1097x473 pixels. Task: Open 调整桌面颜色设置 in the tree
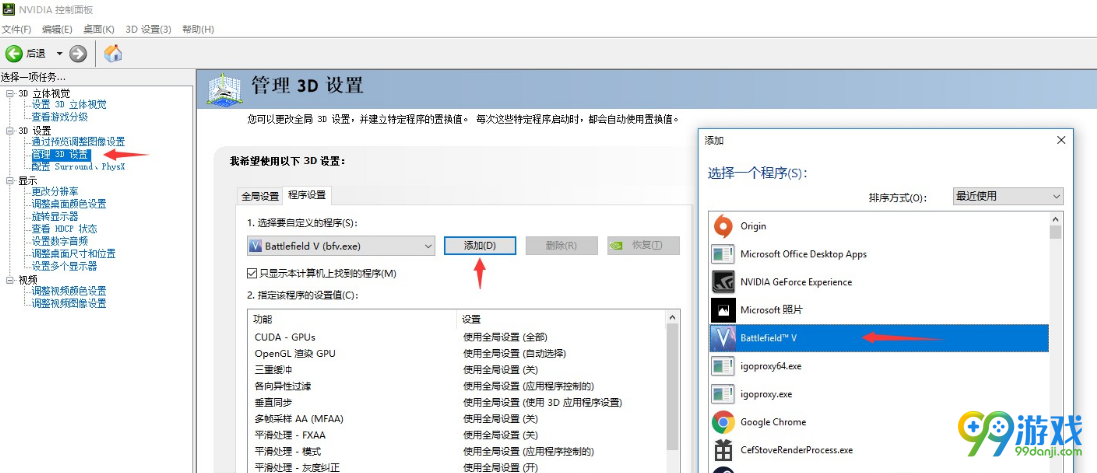pos(69,204)
